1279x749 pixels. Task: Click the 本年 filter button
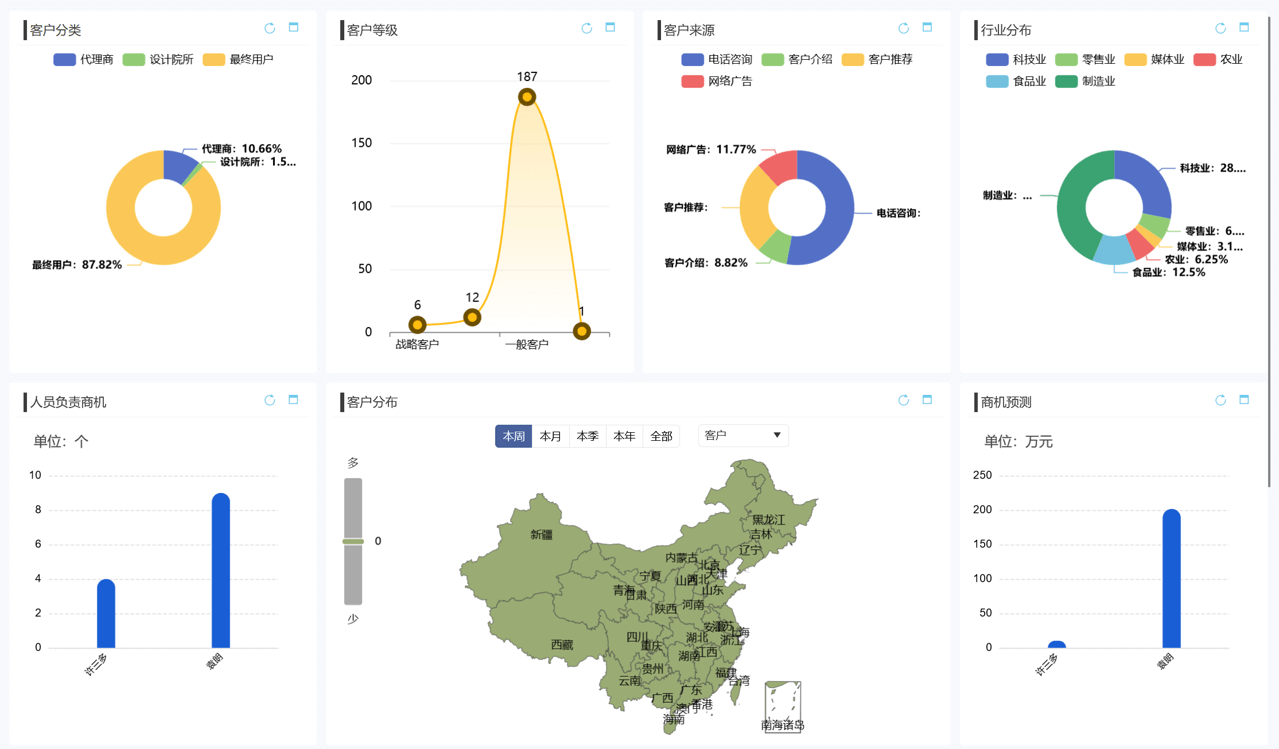(x=624, y=436)
